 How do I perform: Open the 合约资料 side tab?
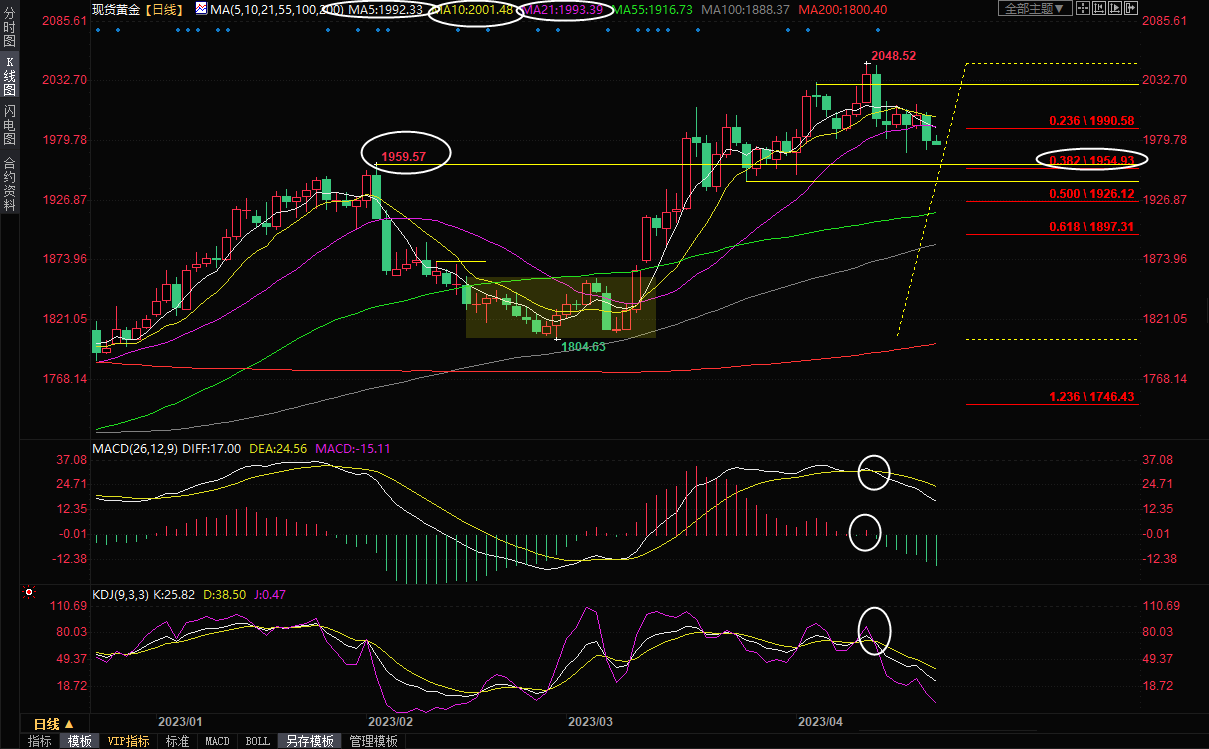[9, 183]
